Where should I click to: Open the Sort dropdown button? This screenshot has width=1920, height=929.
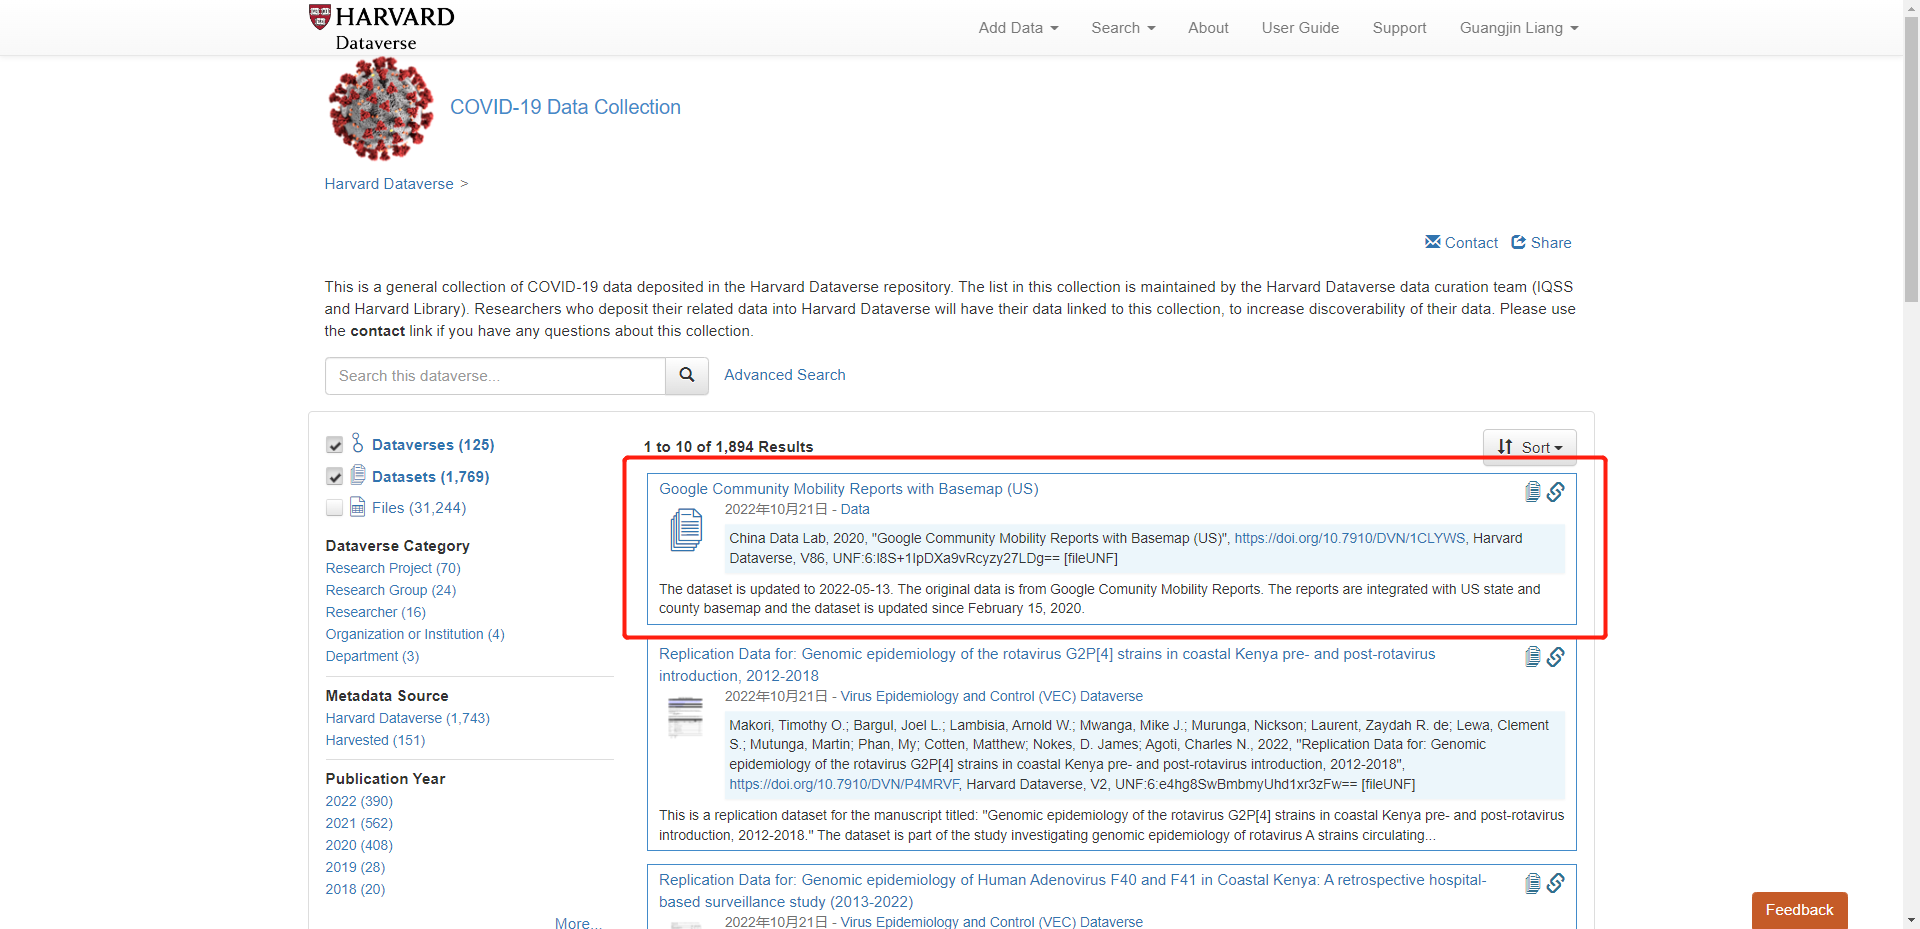[x=1529, y=447]
